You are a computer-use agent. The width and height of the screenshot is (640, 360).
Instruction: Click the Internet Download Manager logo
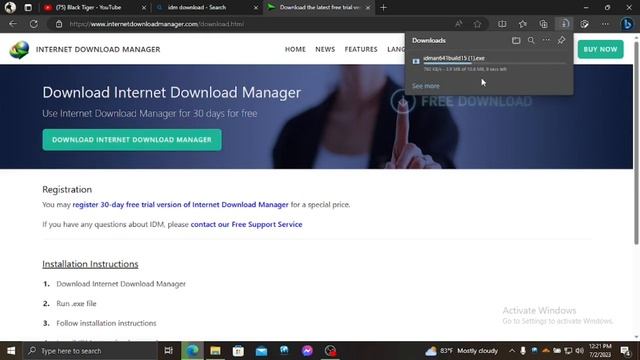point(19,49)
